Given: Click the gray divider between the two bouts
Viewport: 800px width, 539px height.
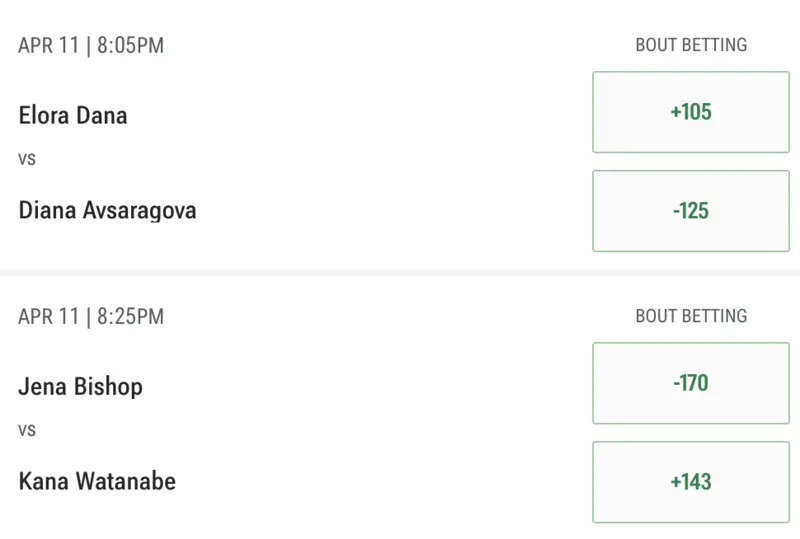Looking at the screenshot, I should pos(400,272).
